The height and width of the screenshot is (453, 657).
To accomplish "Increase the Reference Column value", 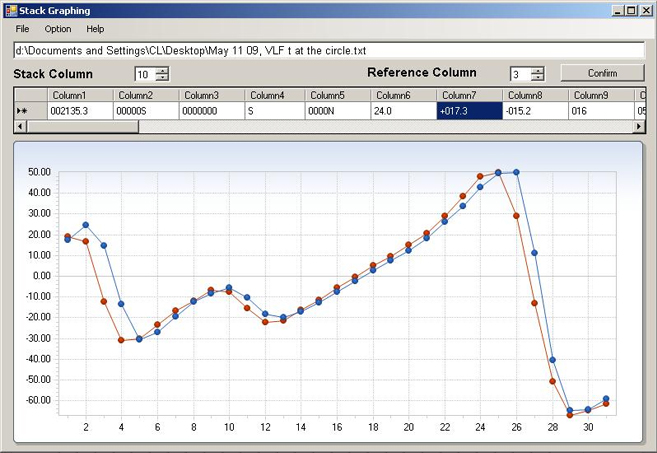I will tap(537, 70).
